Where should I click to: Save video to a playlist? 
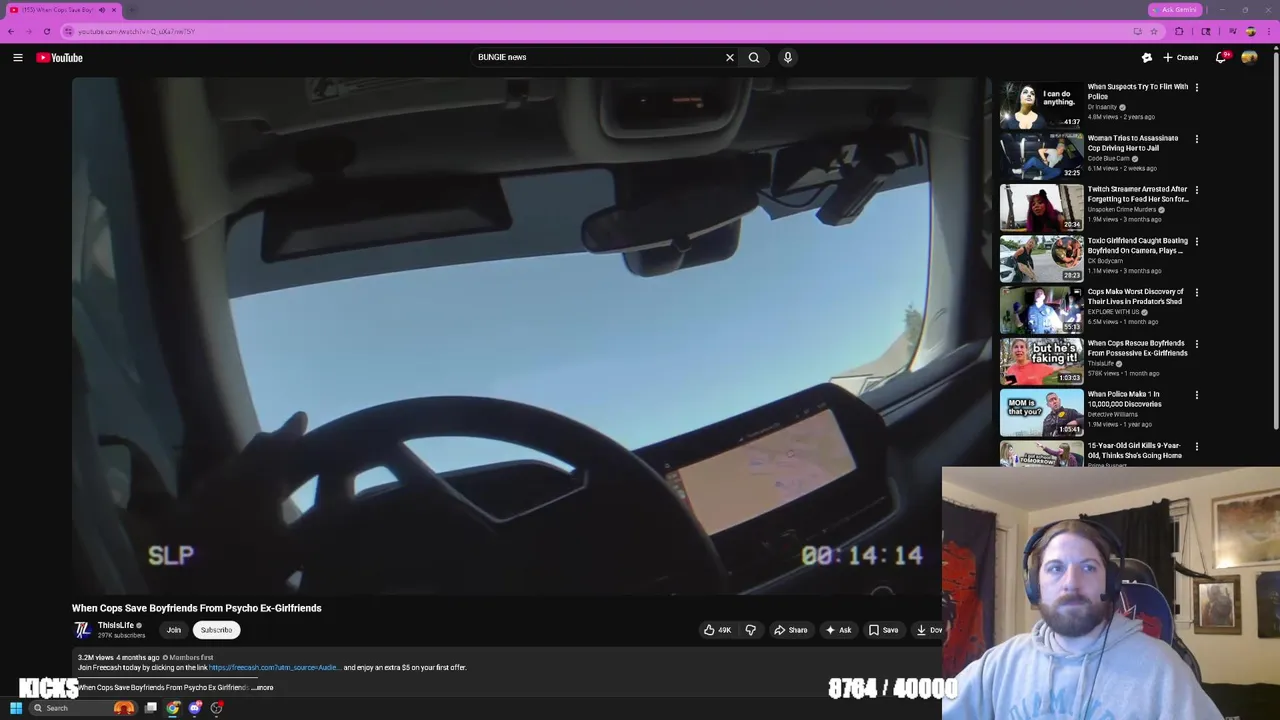click(883, 630)
